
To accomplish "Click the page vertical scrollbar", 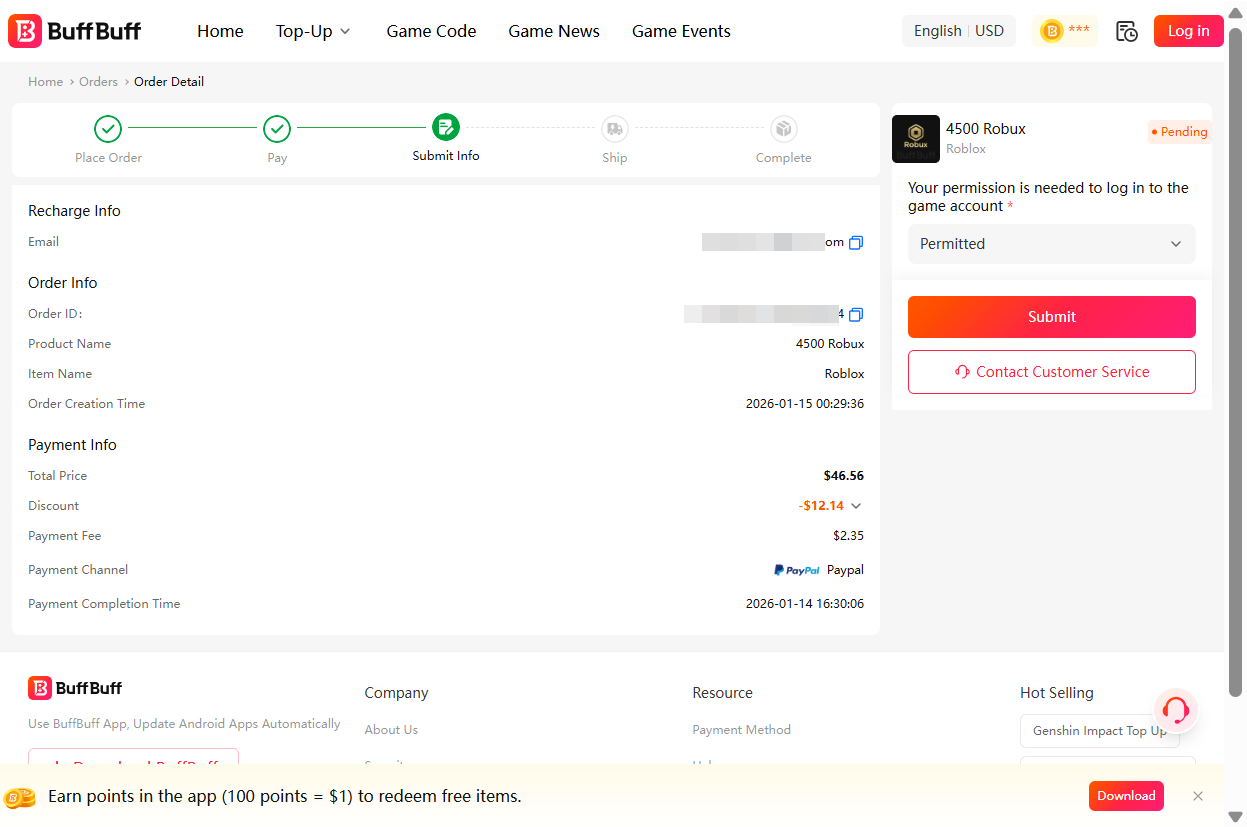I will click(x=1235, y=360).
